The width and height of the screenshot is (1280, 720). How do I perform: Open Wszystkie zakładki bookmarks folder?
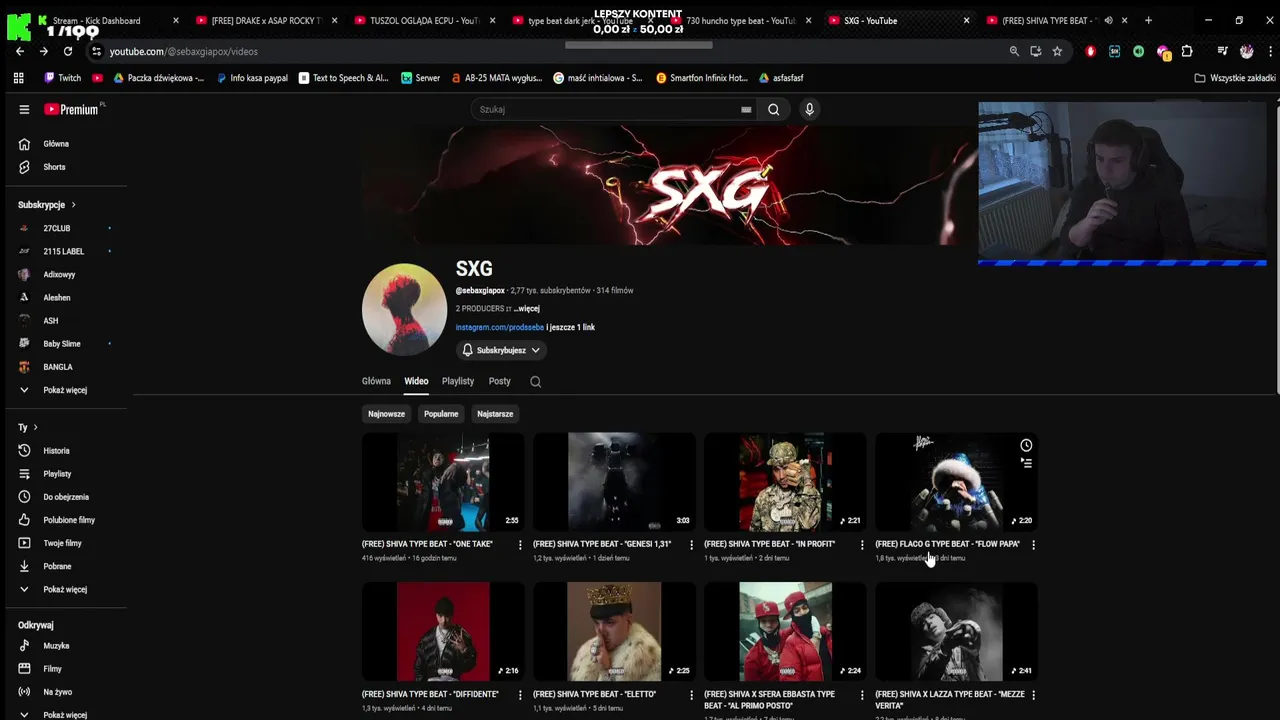click(x=1235, y=78)
